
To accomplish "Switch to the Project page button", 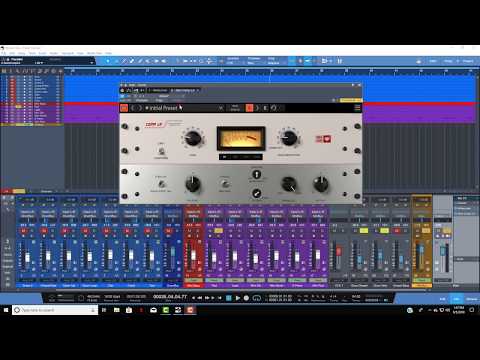I will [x=468, y=61].
